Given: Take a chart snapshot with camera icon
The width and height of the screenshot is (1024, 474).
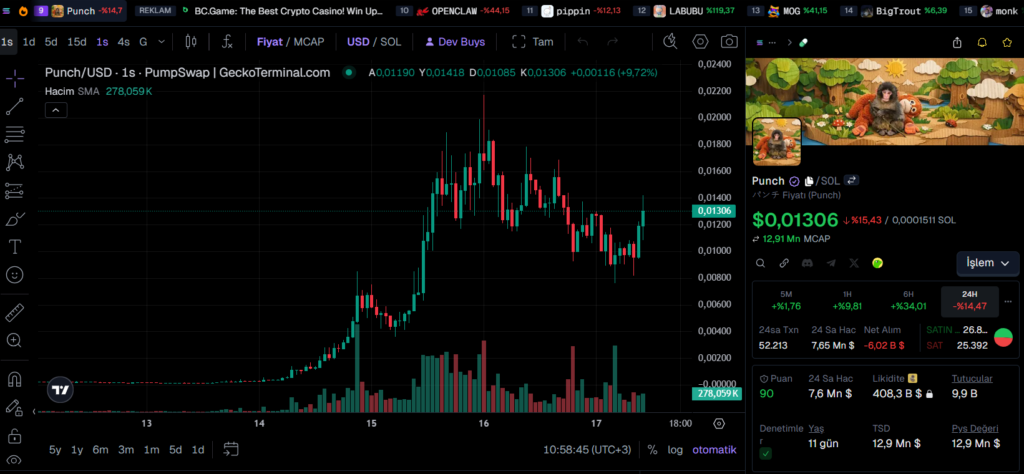Looking at the screenshot, I should [730, 42].
